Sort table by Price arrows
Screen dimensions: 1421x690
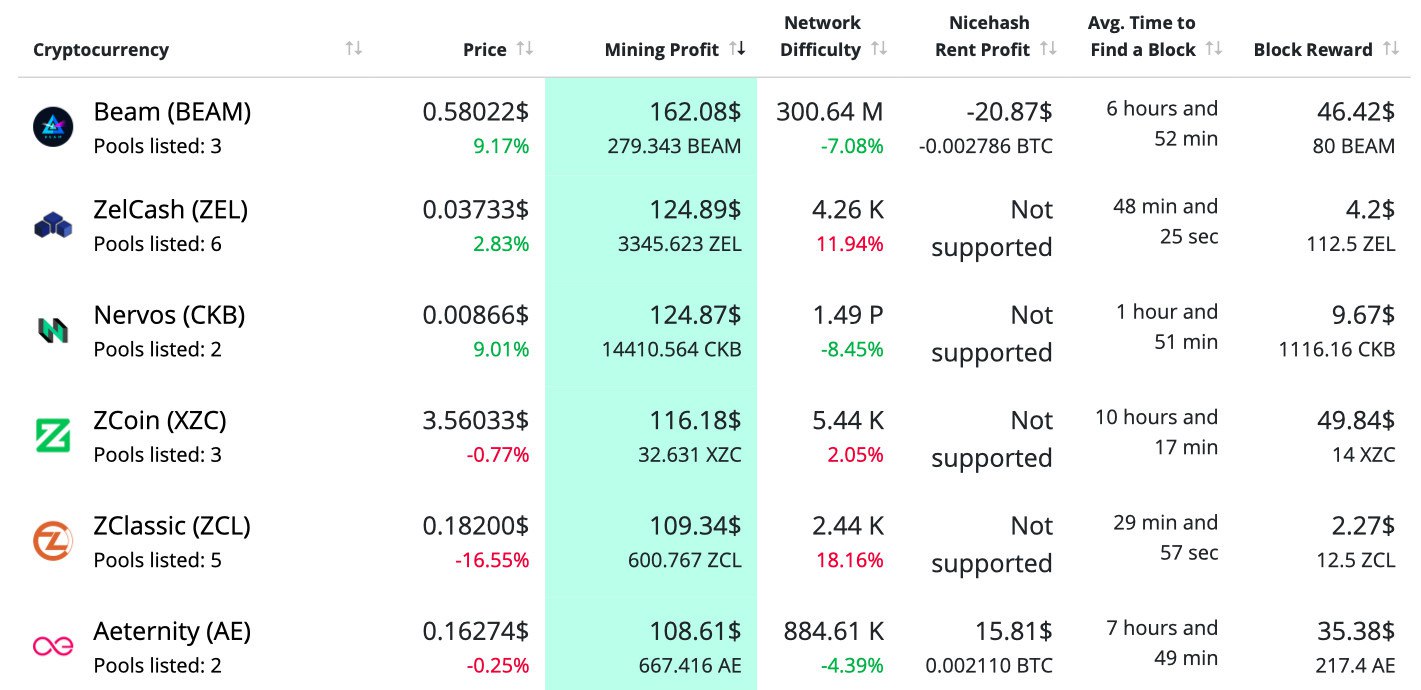click(525, 49)
